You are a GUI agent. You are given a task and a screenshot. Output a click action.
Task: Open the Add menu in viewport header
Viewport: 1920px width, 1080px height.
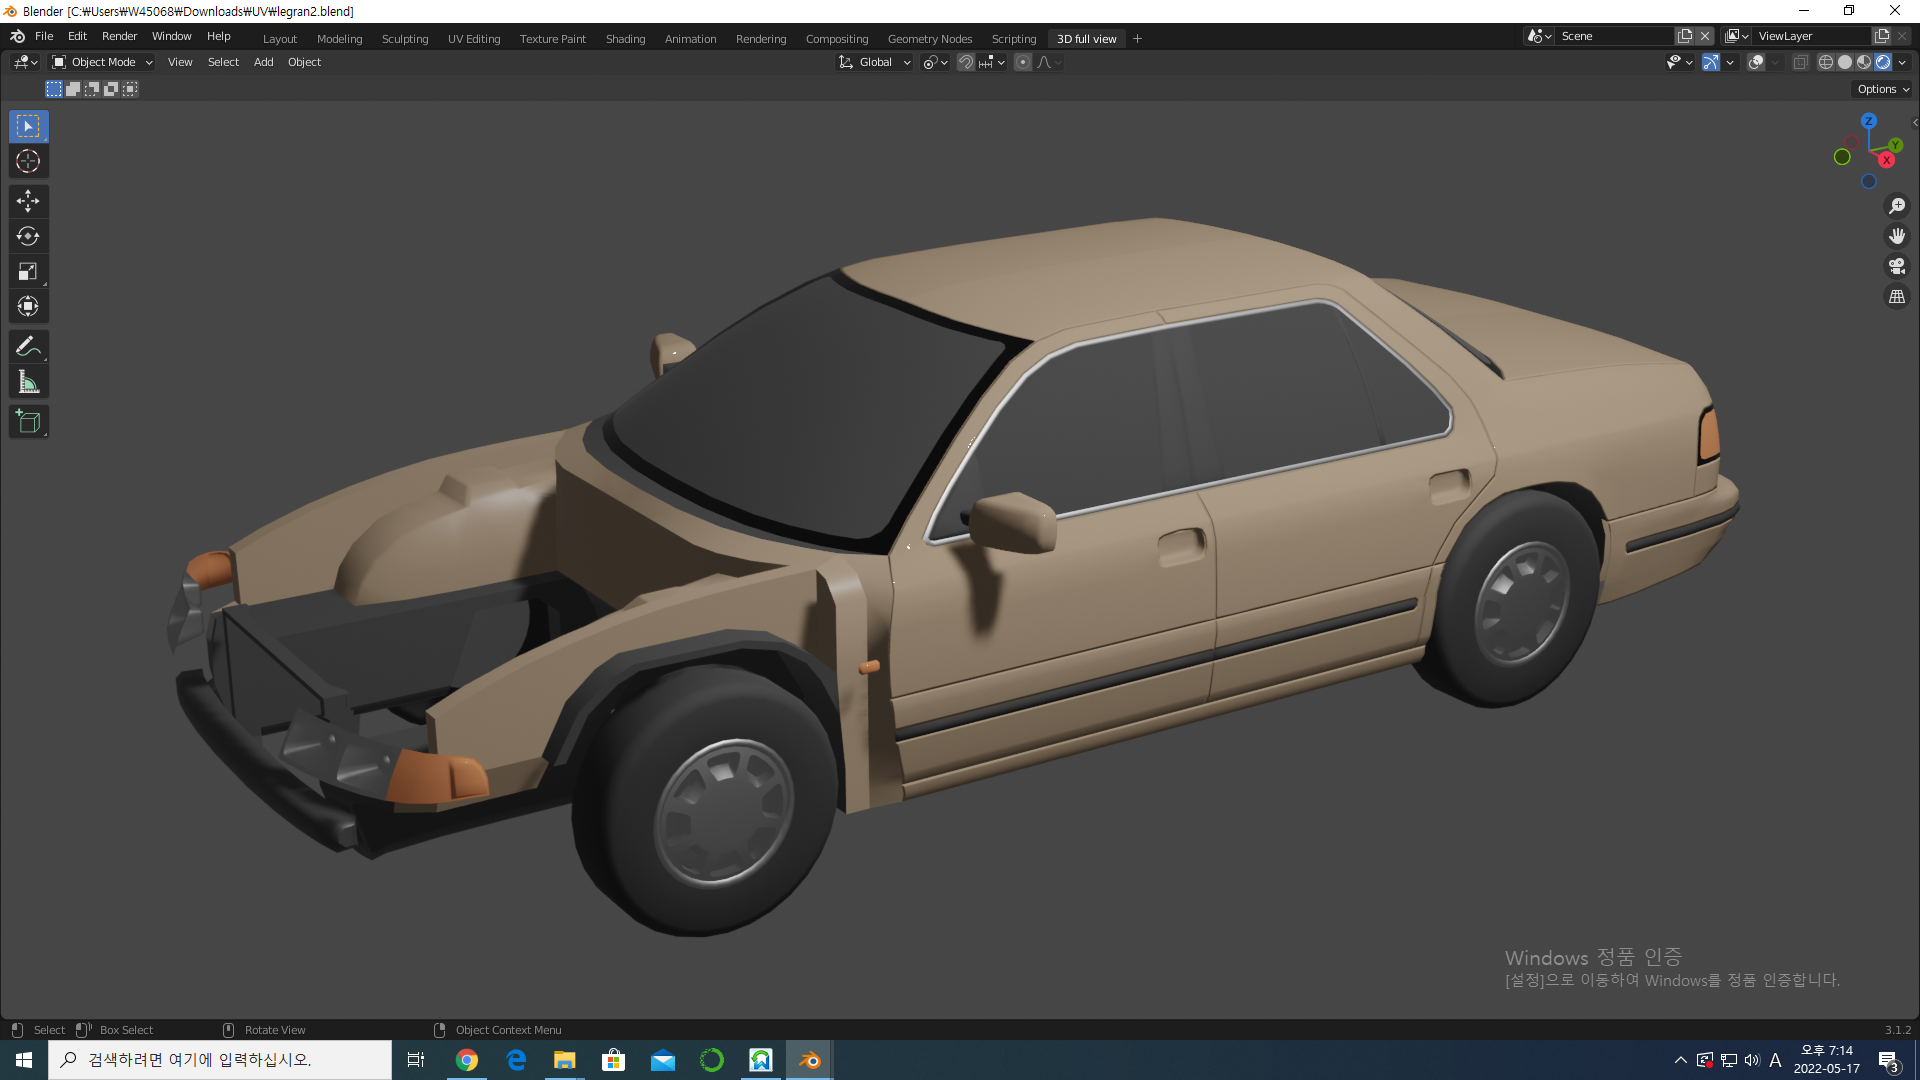263,62
